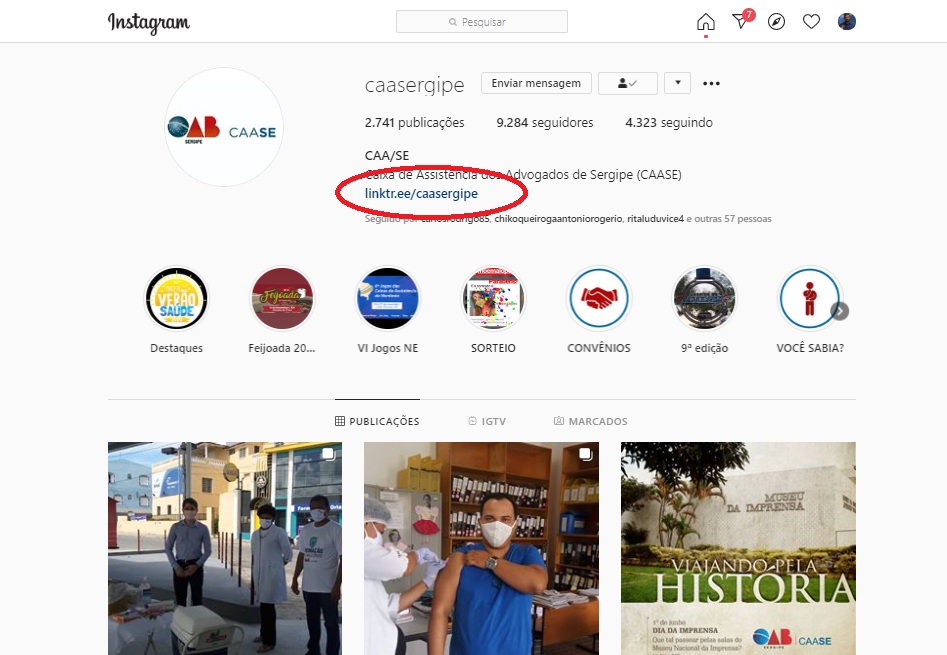
Task: View the 9.284 seguidores list
Action: [x=545, y=123]
